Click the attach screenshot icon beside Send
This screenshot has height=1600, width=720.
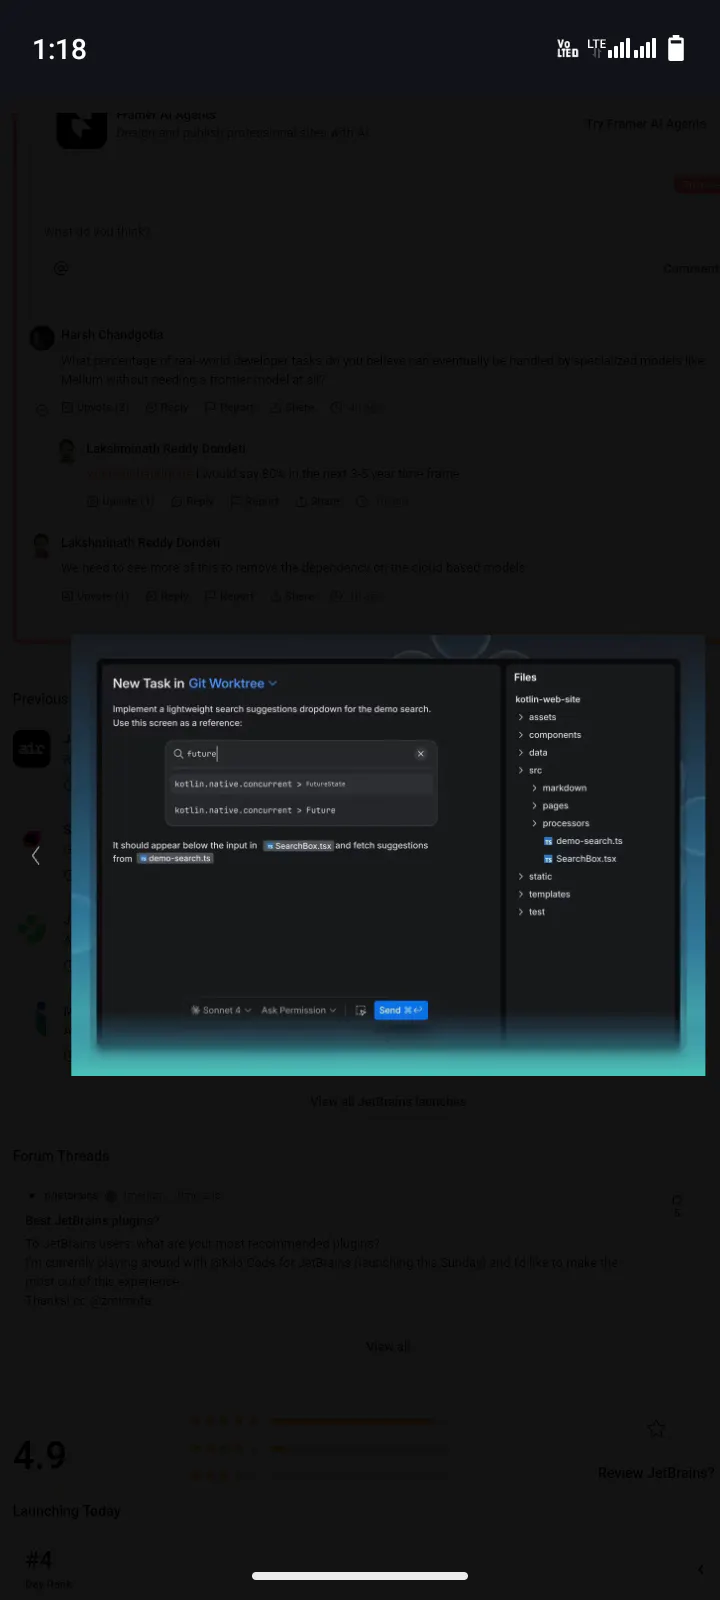361,1010
